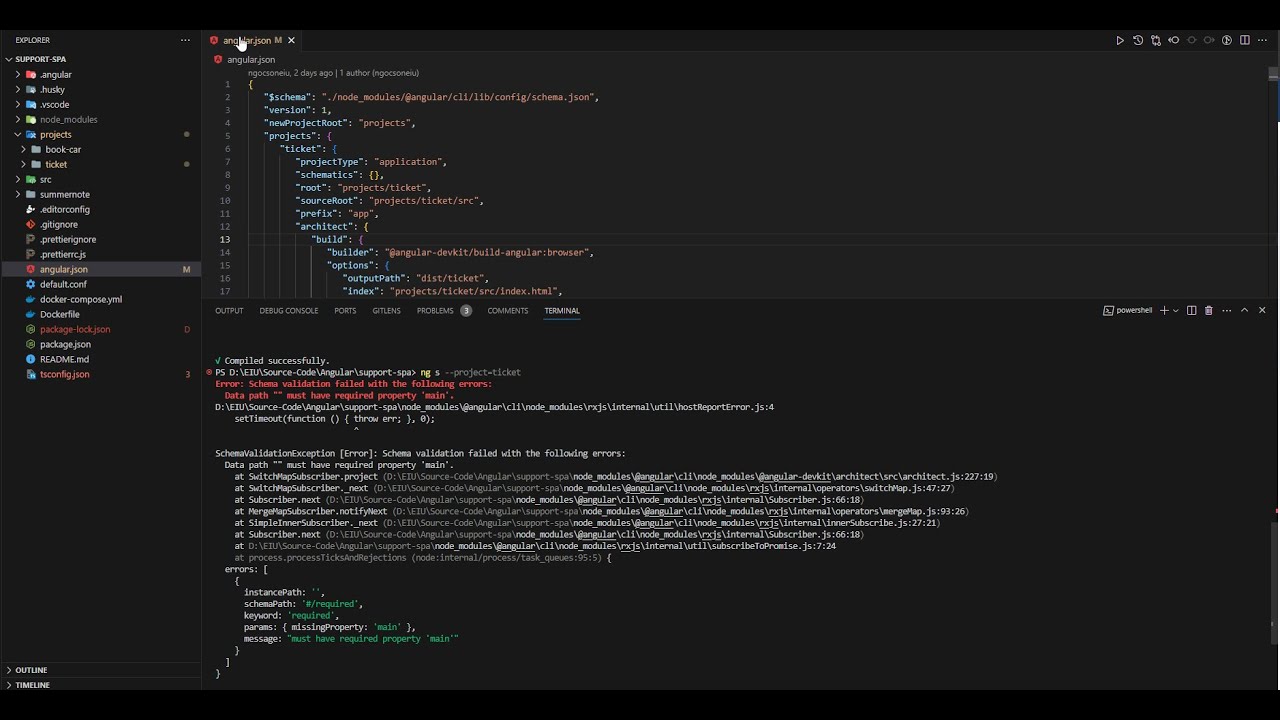This screenshot has width=1280, height=720.
Task: Go to previous change revision icon
Action: point(1174,40)
